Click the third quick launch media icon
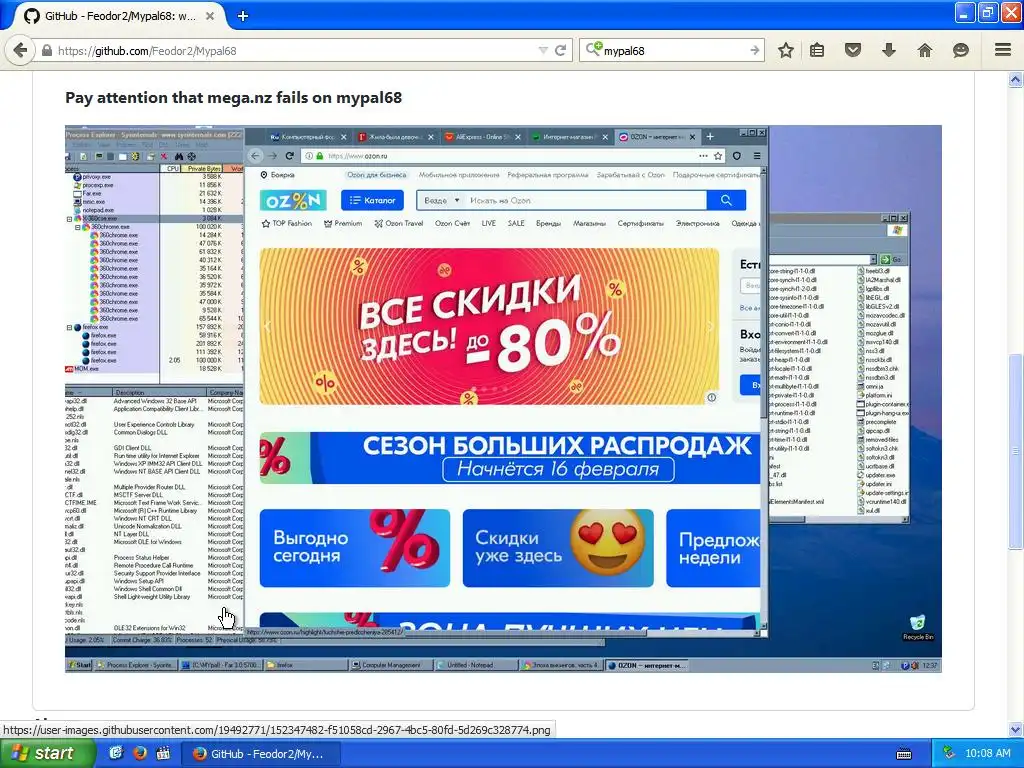The image size is (1024, 768). point(163,754)
